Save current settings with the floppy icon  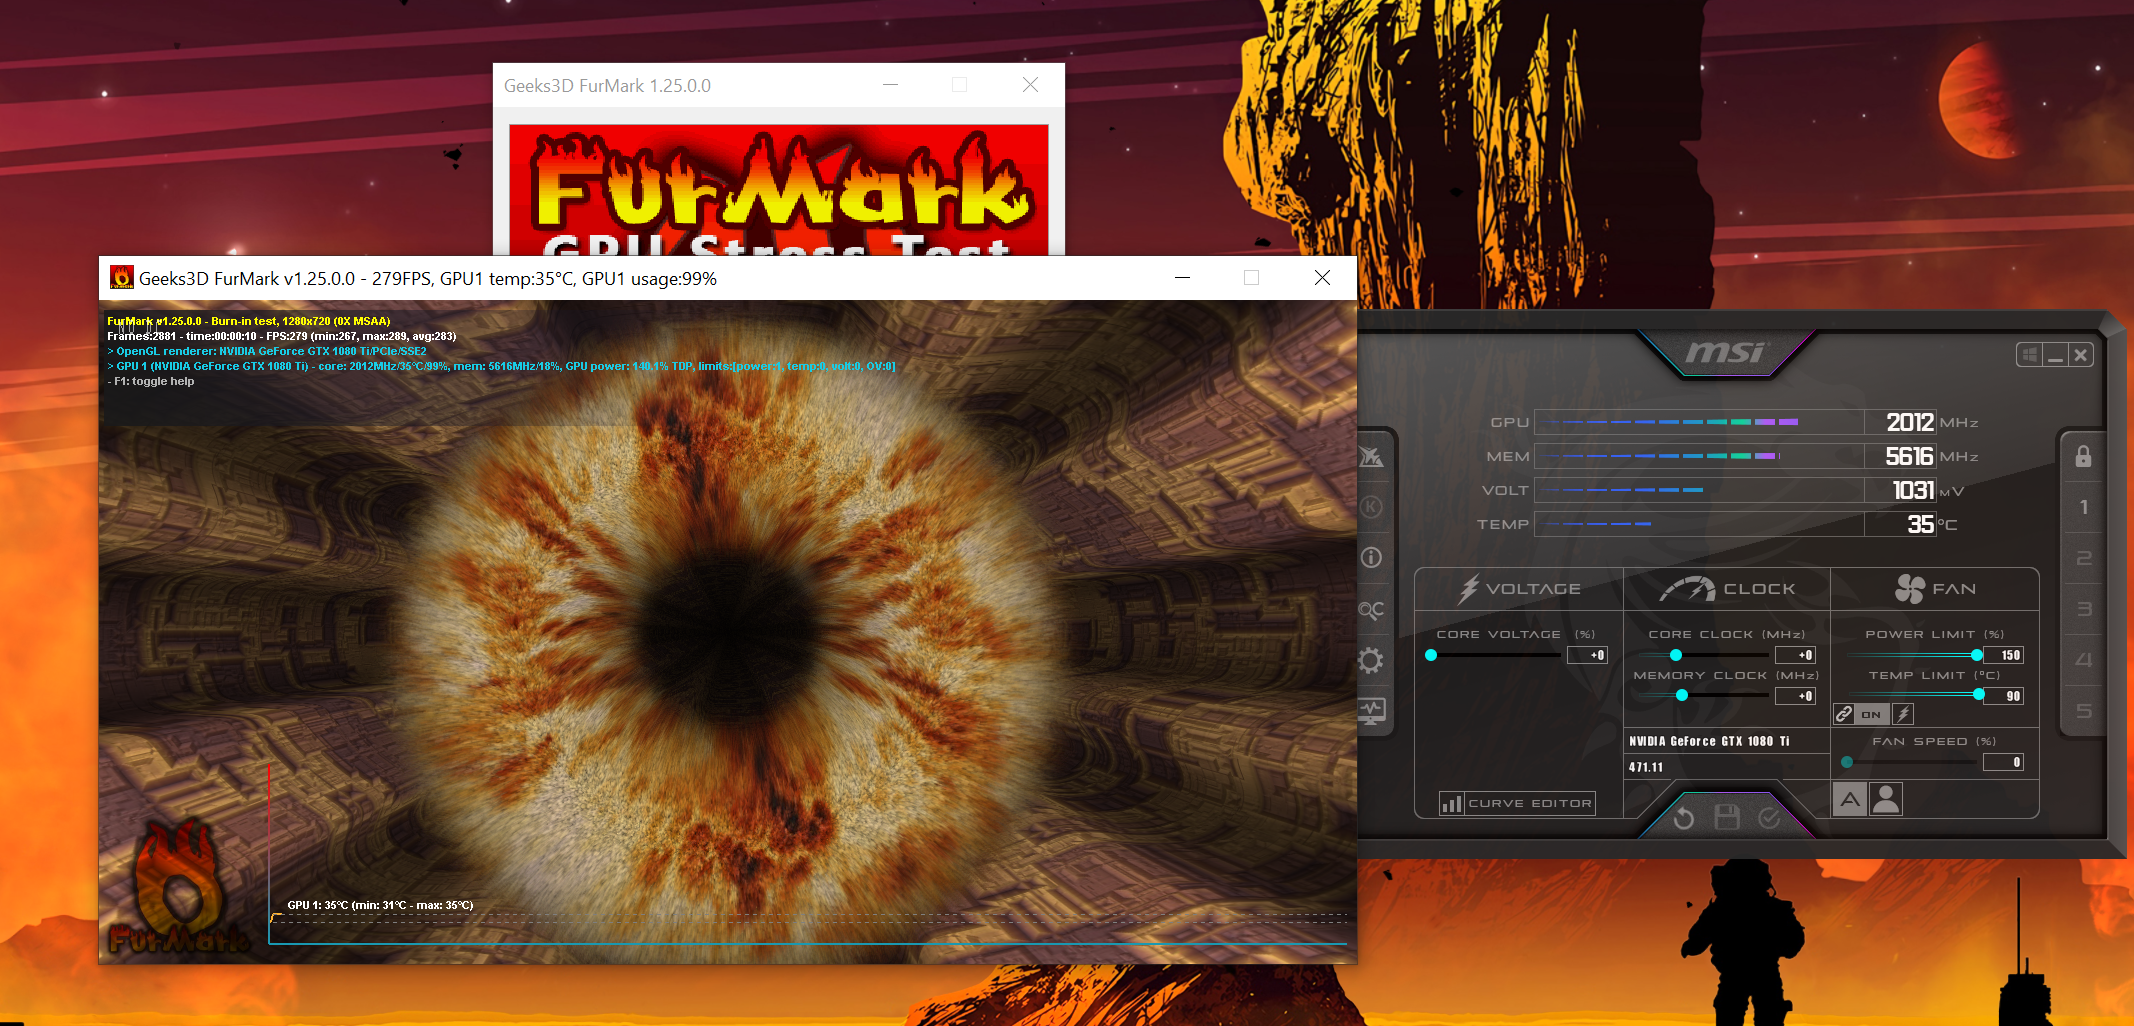[x=1727, y=818]
